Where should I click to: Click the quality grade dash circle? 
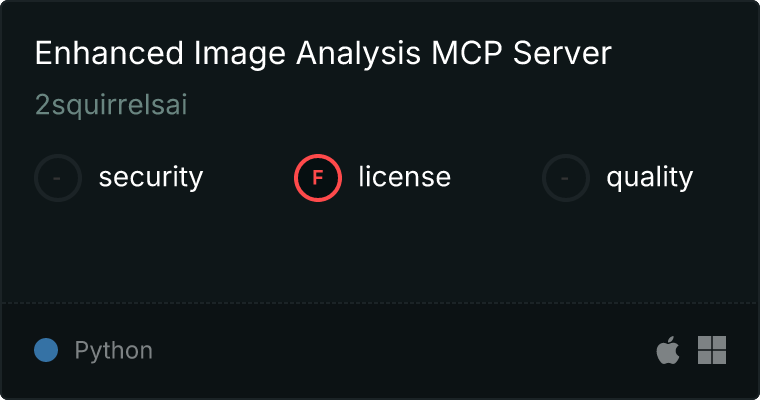click(x=566, y=178)
